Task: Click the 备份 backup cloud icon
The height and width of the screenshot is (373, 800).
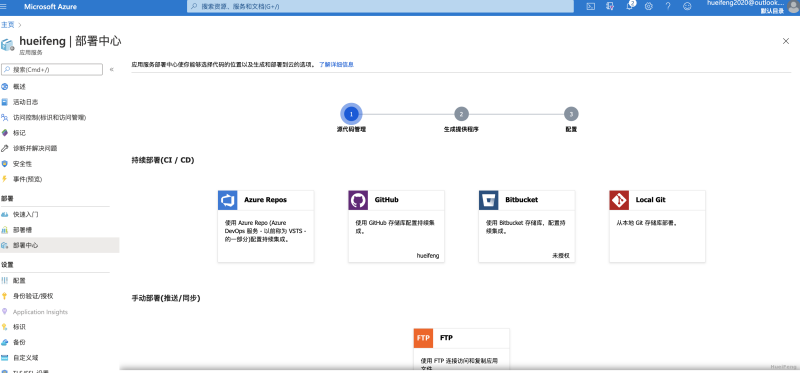Action: [x=5, y=342]
